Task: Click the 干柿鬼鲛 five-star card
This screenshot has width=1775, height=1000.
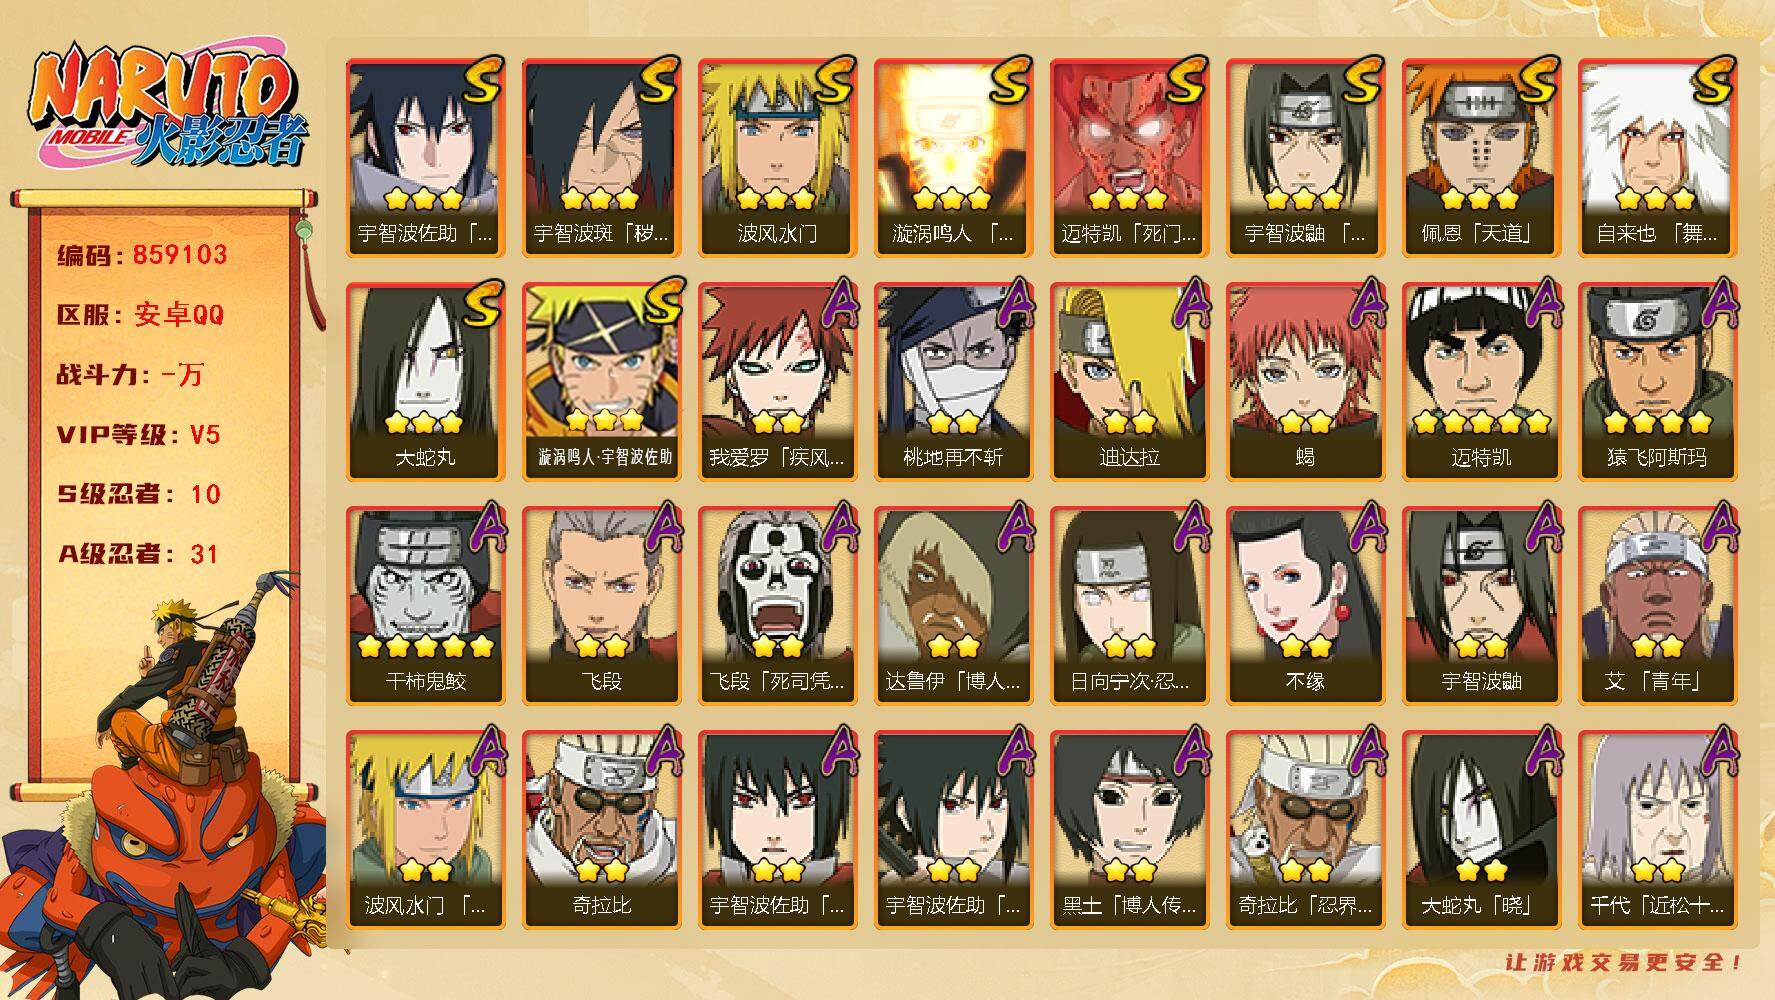Action: click(425, 605)
